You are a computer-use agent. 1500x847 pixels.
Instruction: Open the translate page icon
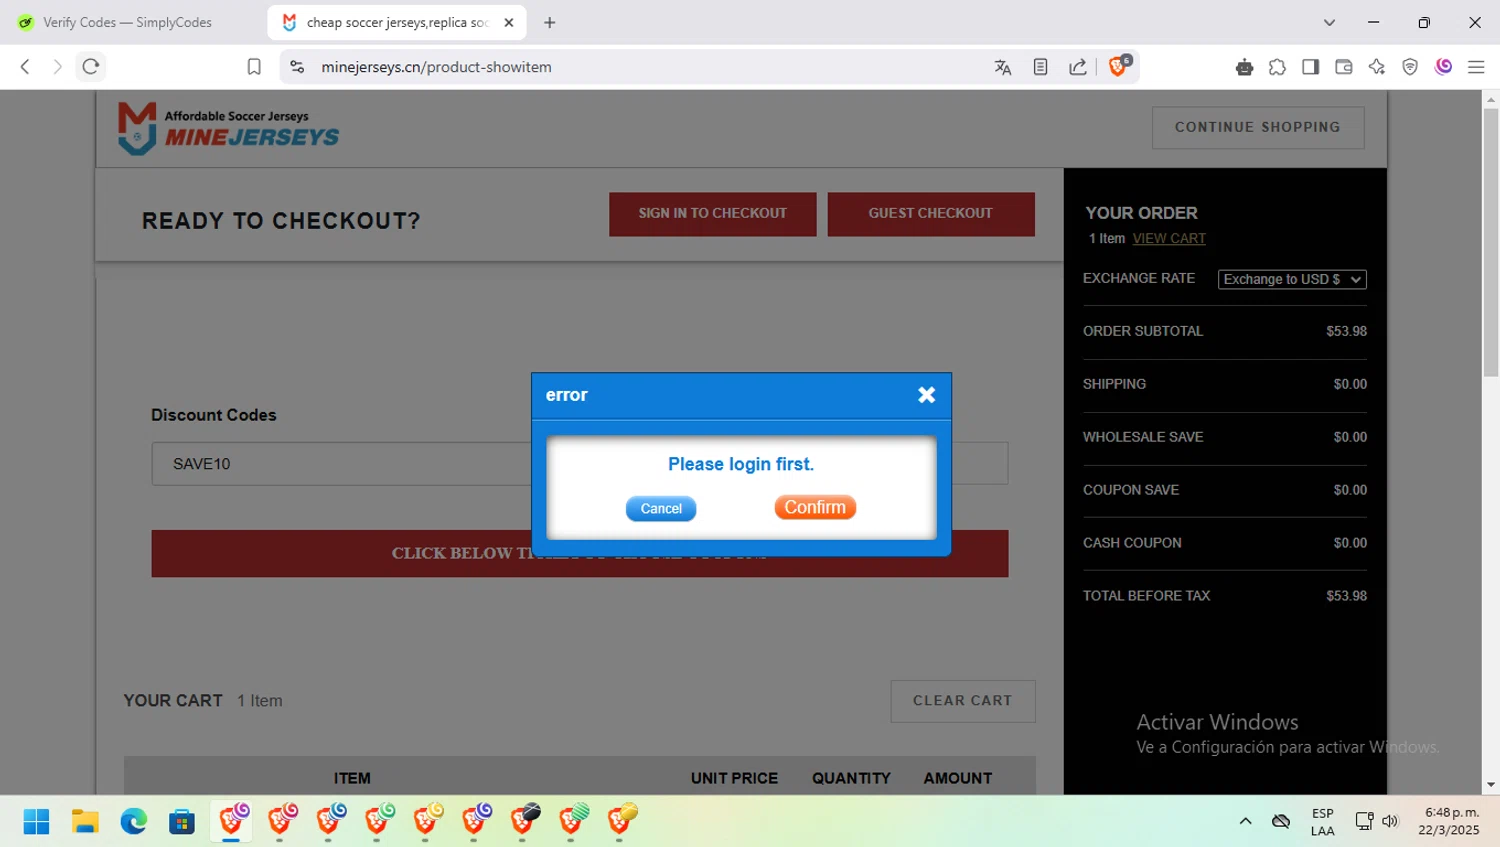coord(1003,67)
